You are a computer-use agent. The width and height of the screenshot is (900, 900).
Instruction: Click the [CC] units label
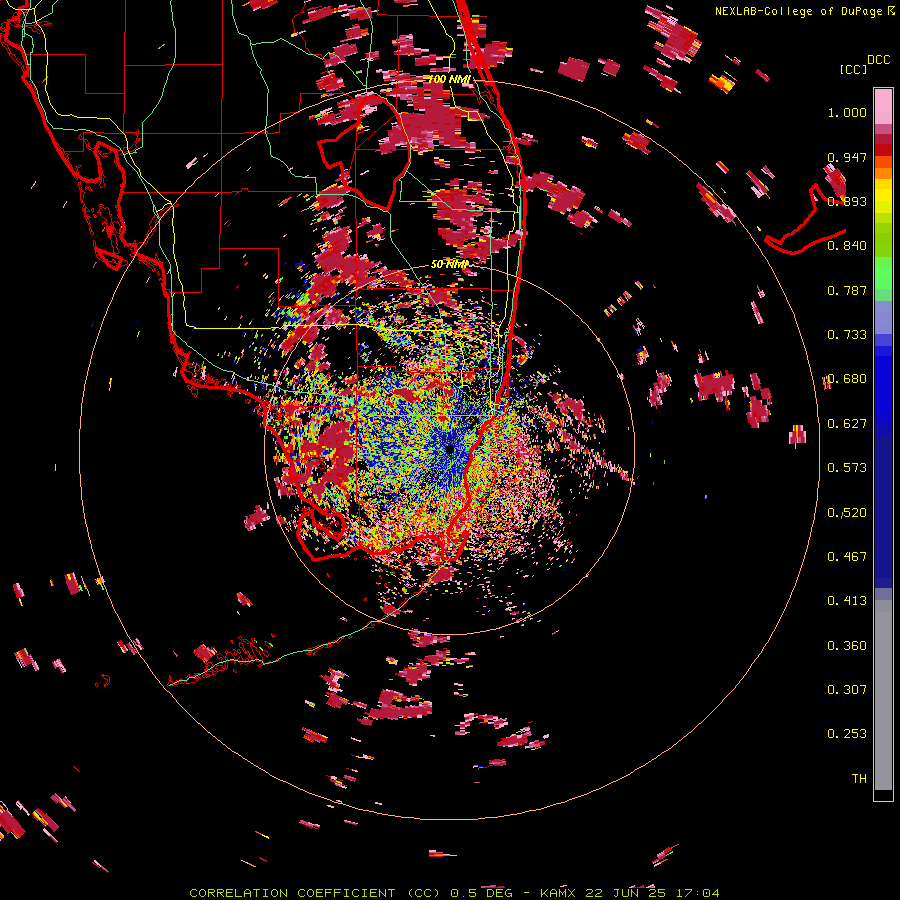853,69
